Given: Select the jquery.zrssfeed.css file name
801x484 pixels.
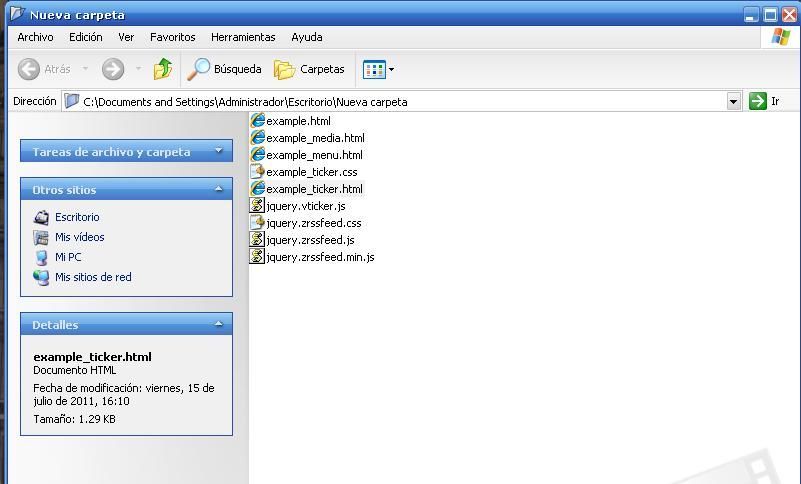Looking at the screenshot, I should (x=314, y=223).
